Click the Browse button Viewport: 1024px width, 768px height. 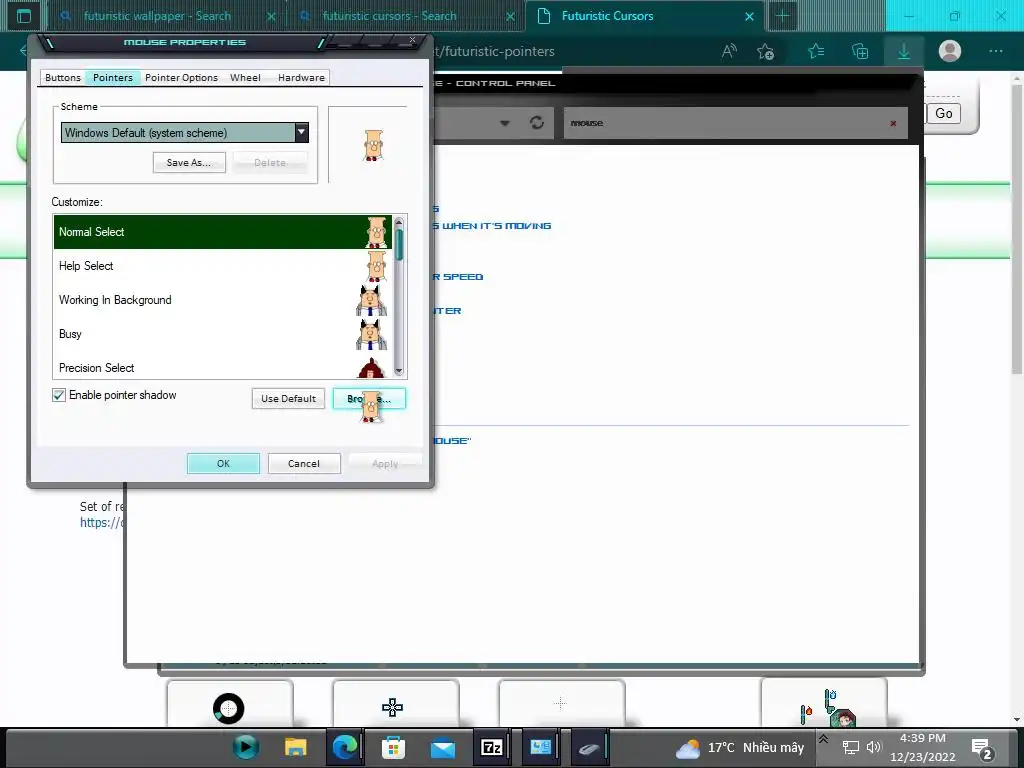click(x=369, y=398)
